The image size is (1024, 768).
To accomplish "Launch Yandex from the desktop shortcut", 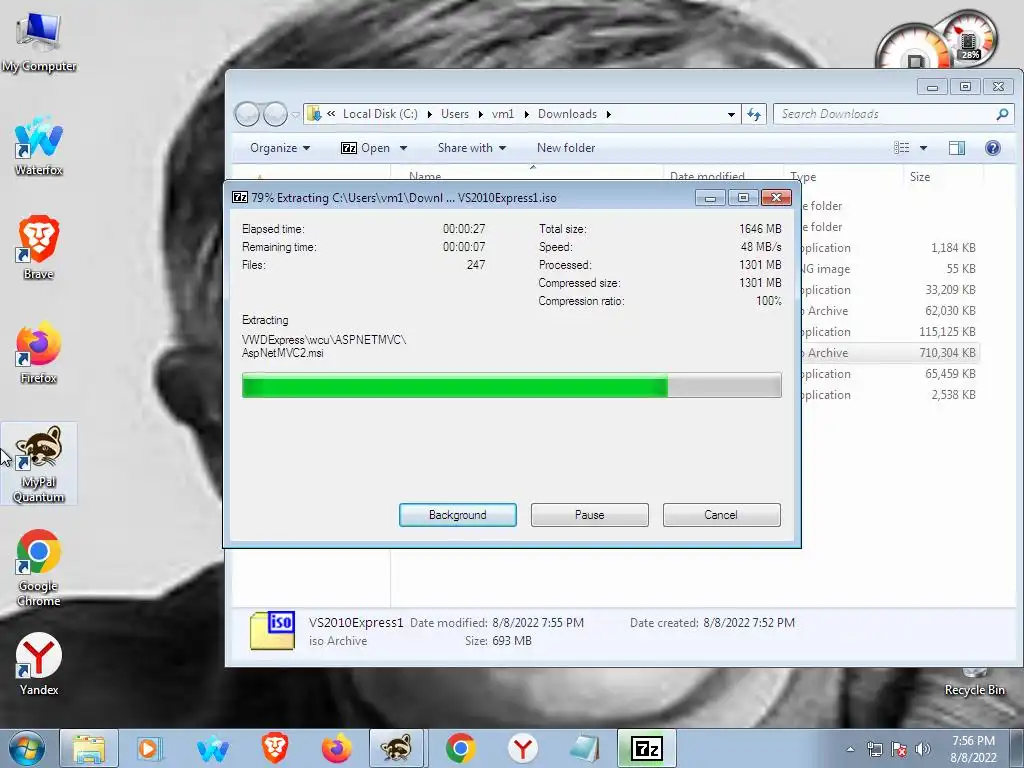I will [39, 664].
